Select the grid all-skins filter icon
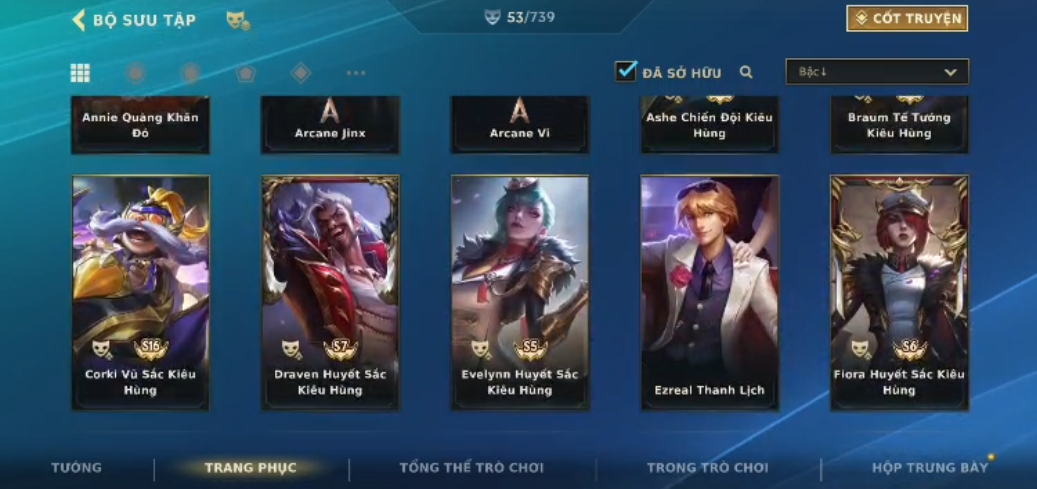The image size is (1037, 489). [x=80, y=73]
